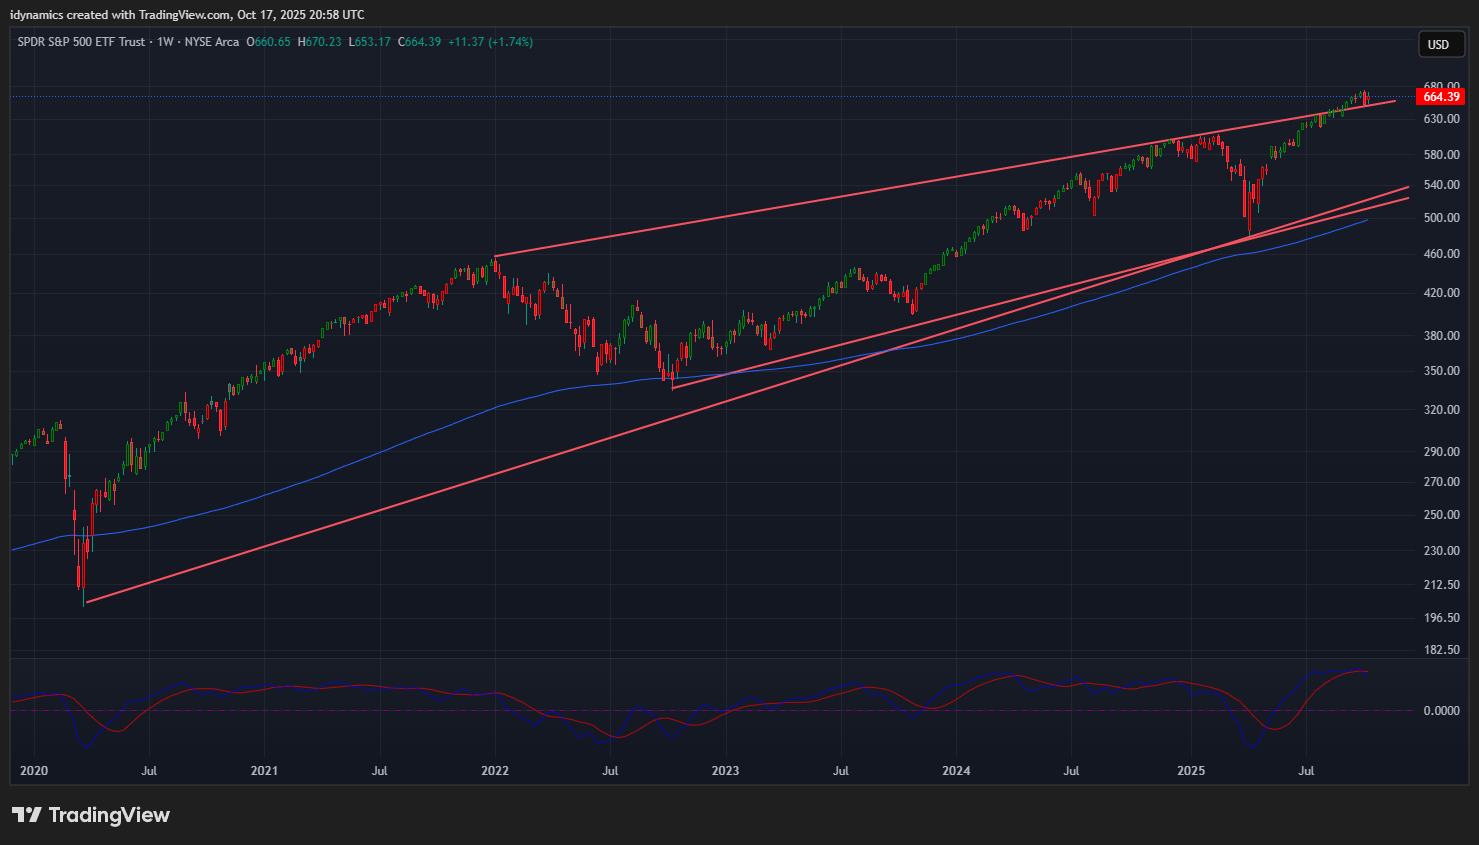Click the +11.37 (+1.74%) change value
The width and height of the screenshot is (1479, 845).
pos(490,42)
